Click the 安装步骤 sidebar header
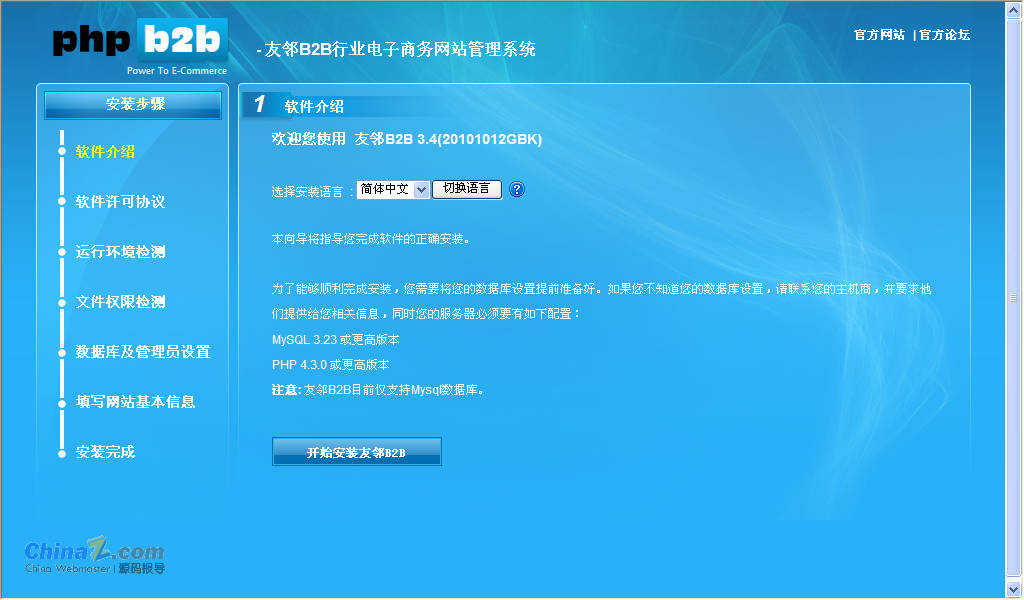Screen dimensions: 1024x600 (x=133, y=104)
